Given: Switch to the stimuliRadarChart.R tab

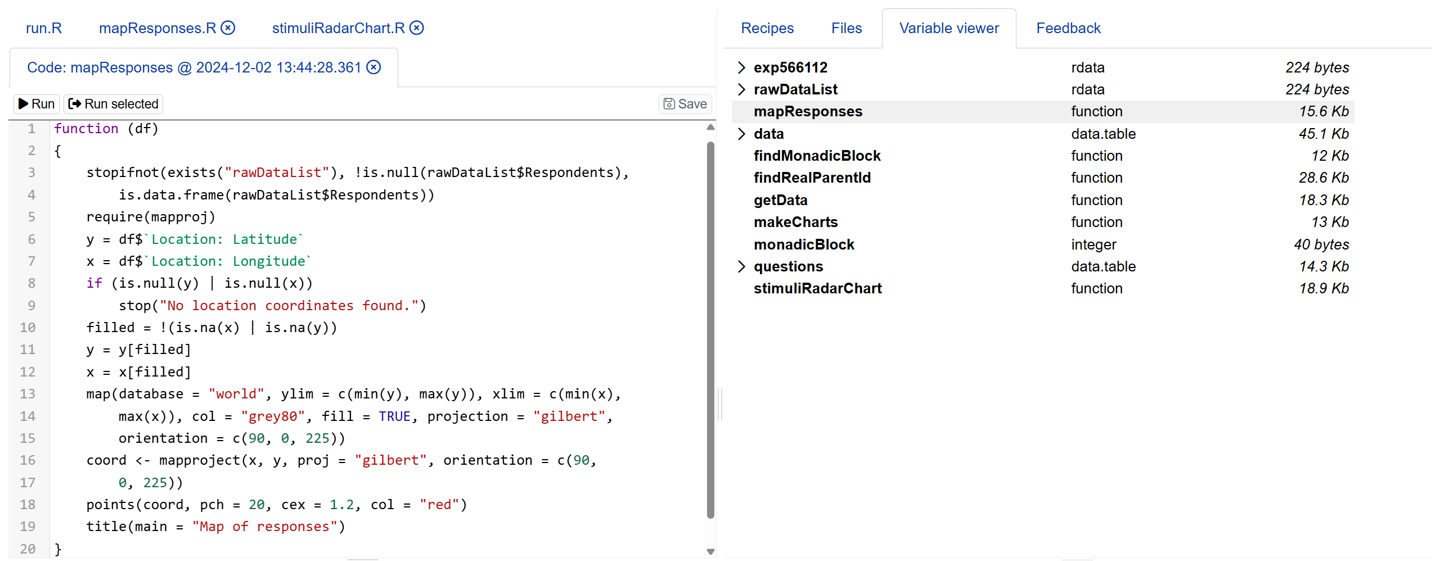Looking at the screenshot, I should 338,28.
